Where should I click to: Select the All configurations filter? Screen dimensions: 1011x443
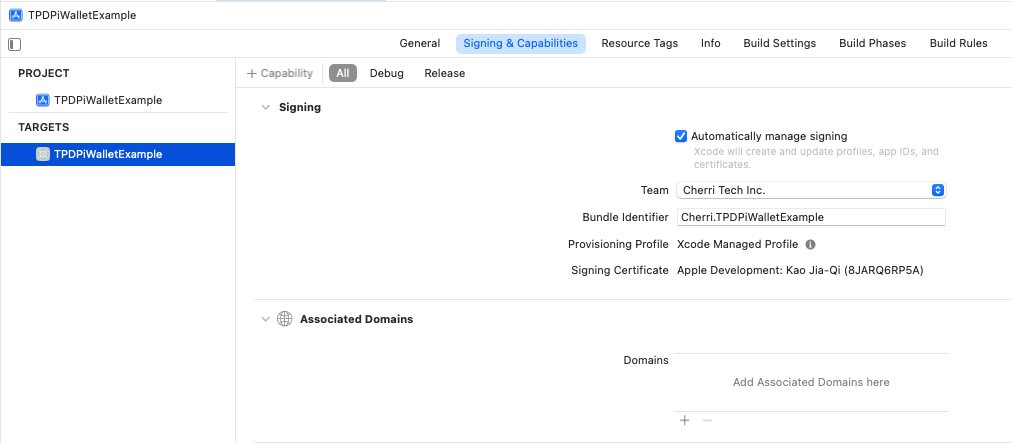click(342, 73)
